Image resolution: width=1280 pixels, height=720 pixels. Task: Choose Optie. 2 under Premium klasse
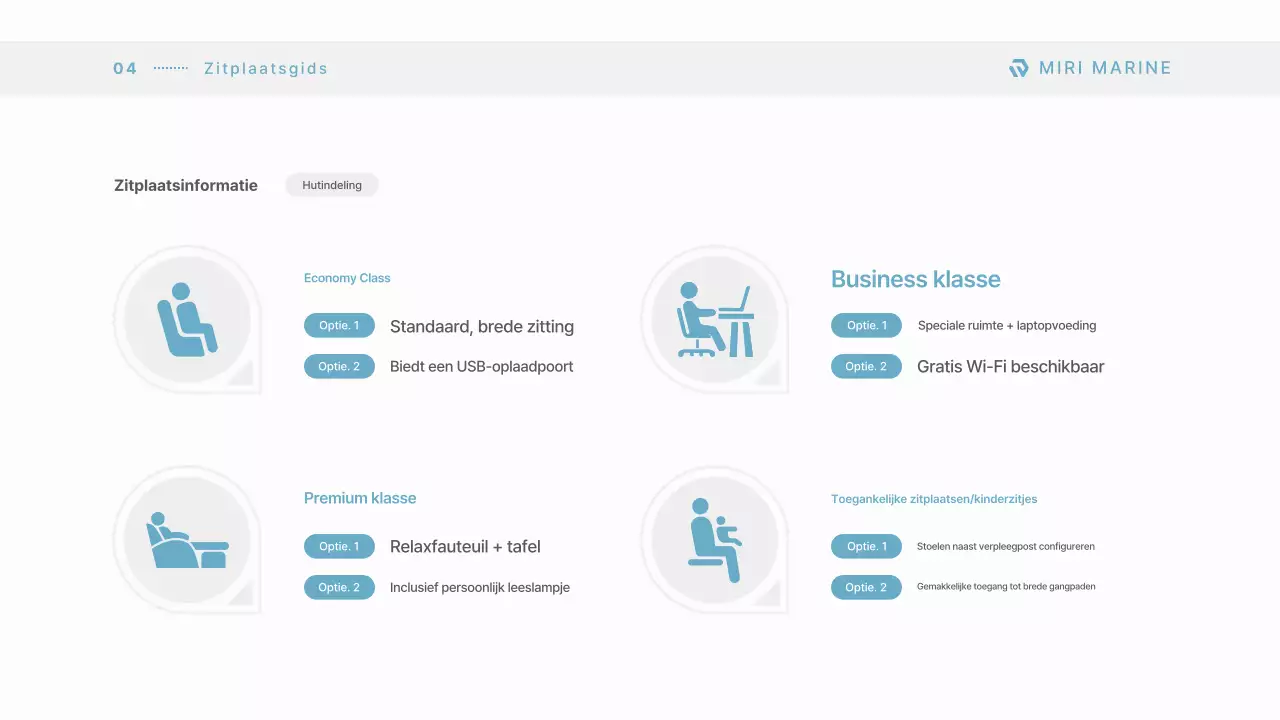(339, 588)
